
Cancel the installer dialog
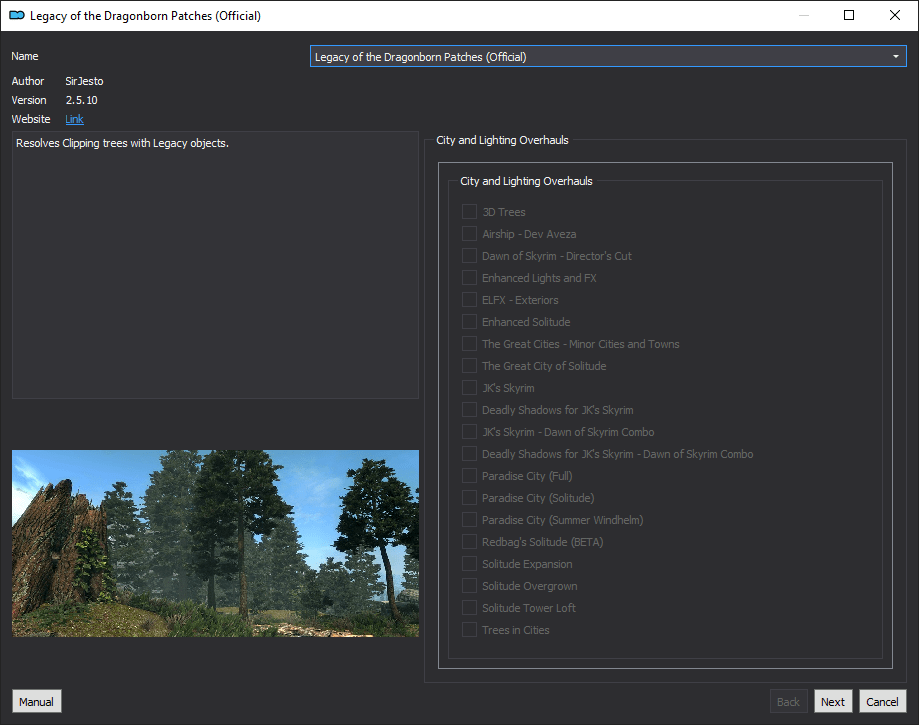[x=882, y=701]
